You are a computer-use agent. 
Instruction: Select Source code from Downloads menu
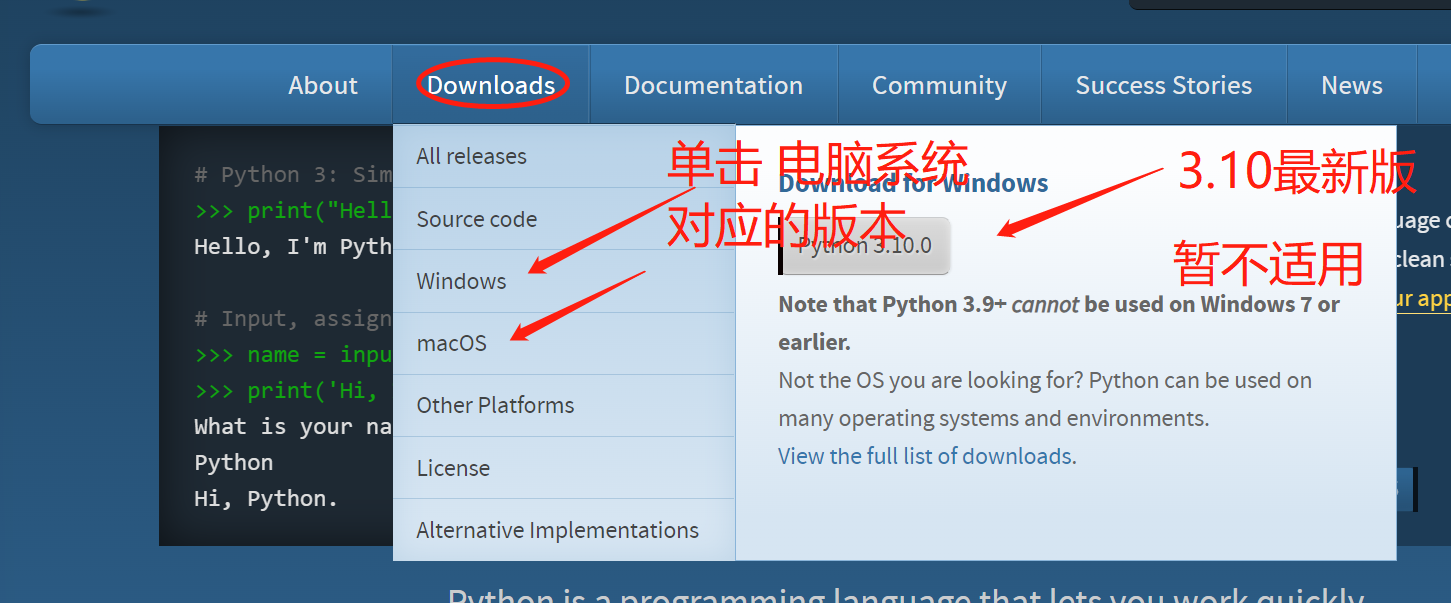564,219
